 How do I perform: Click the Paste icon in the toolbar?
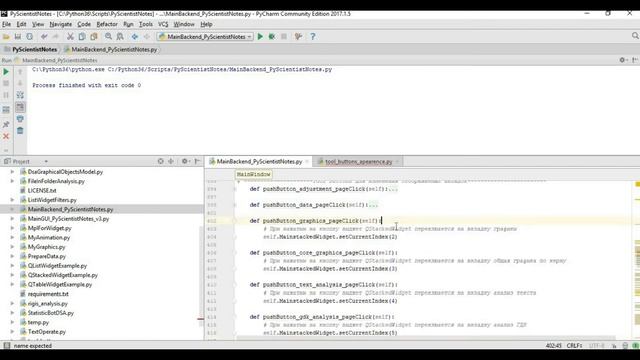[x=94, y=37]
